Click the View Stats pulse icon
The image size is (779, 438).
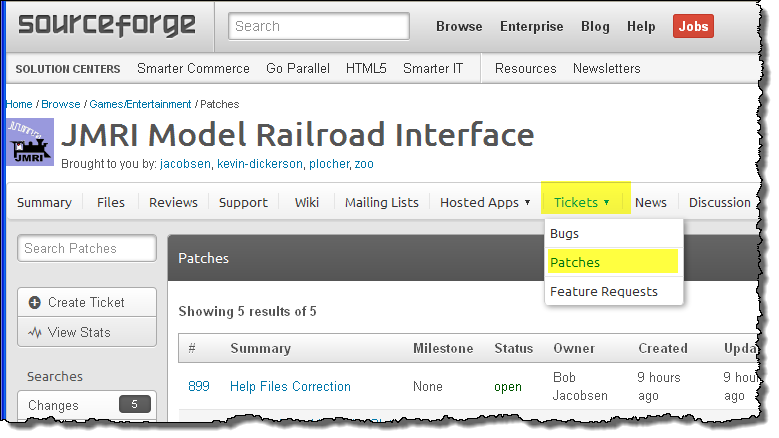tap(35, 332)
